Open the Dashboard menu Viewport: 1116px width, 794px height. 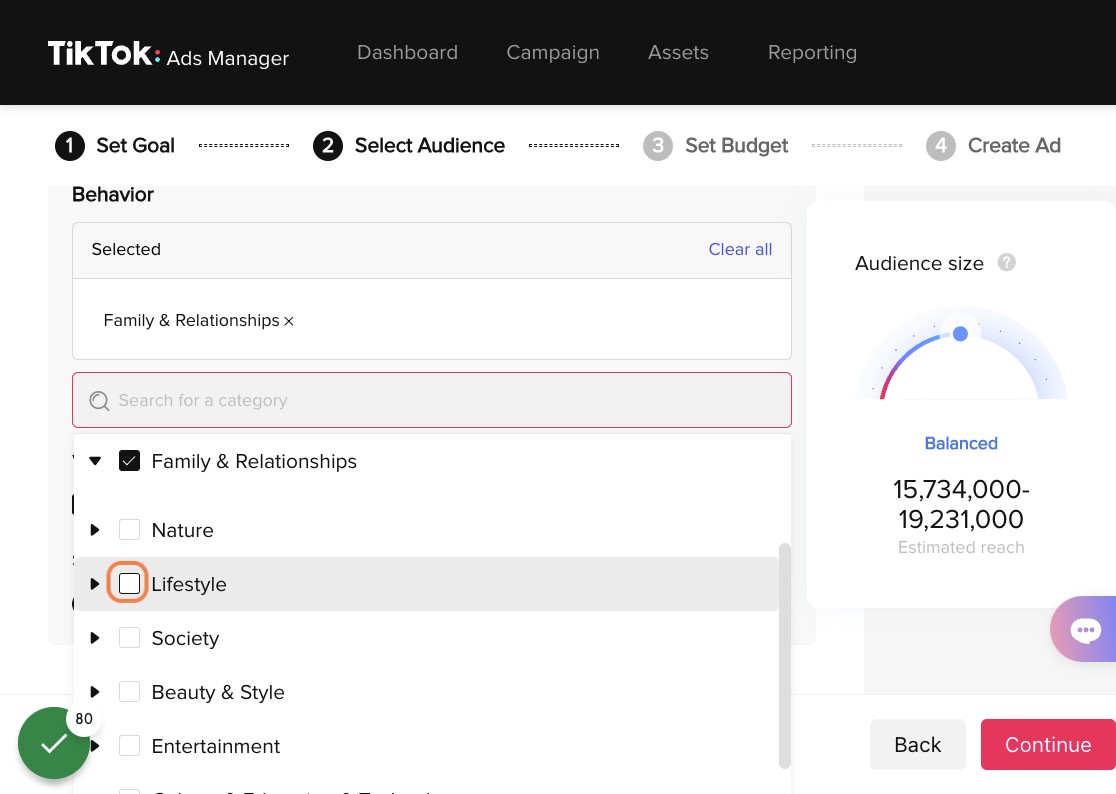coord(407,53)
